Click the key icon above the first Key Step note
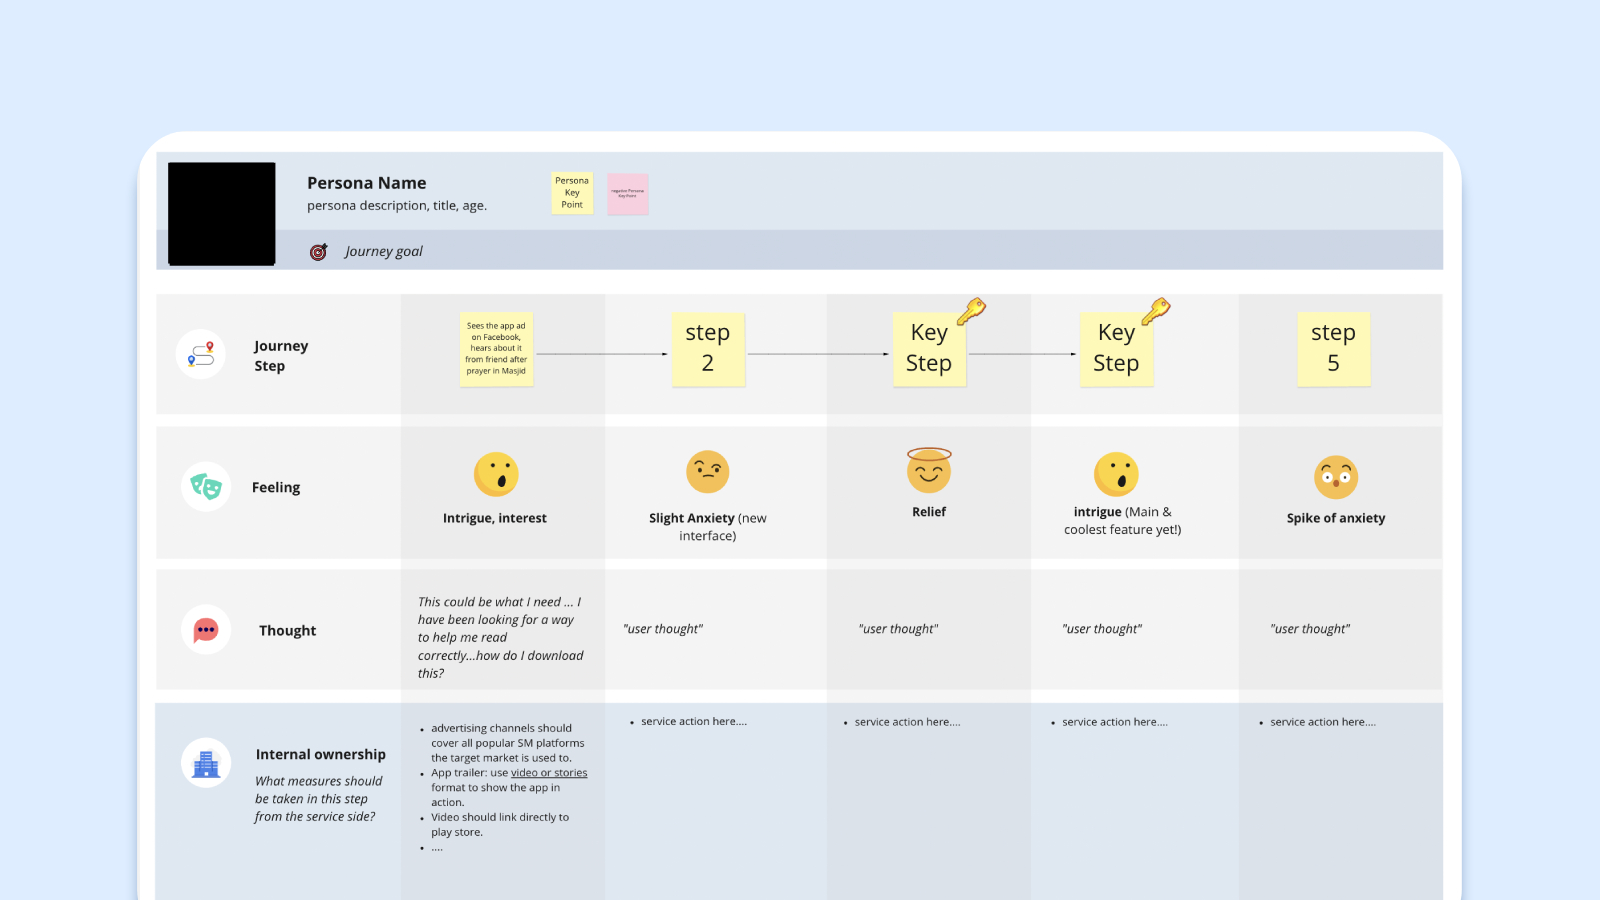Image resolution: width=1600 pixels, height=900 pixels. click(x=971, y=311)
